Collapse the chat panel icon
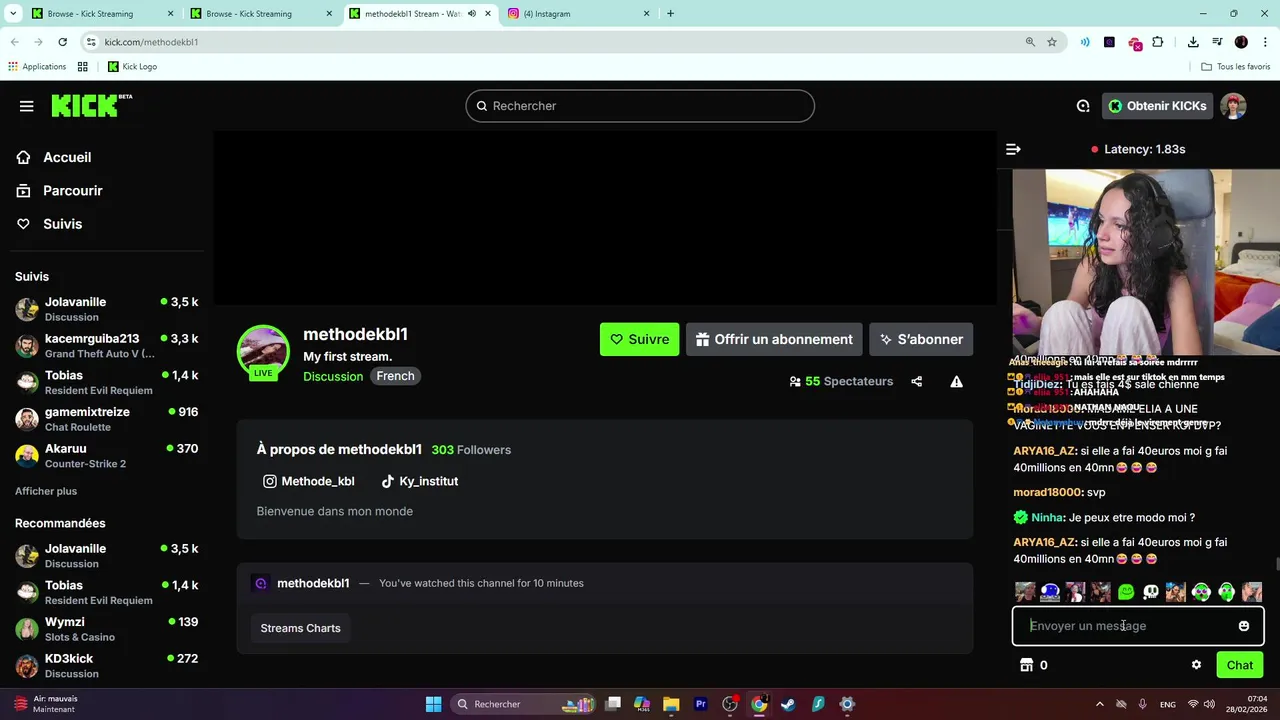The height and width of the screenshot is (720, 1280). pyautogui.click(x=1013, y=149)
